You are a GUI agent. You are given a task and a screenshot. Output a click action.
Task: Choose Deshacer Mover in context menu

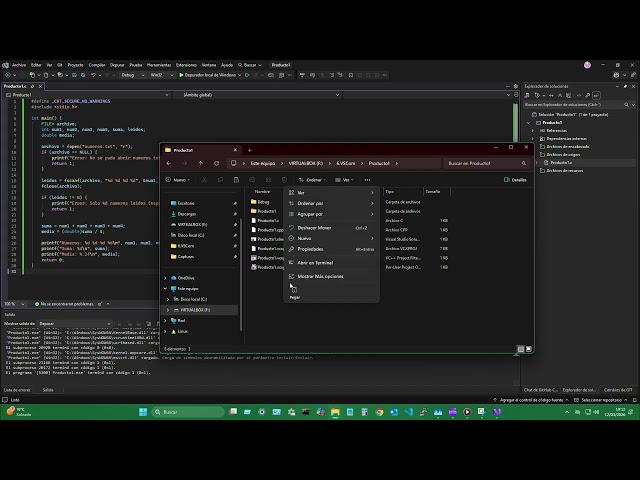click(x=331, y=228)
